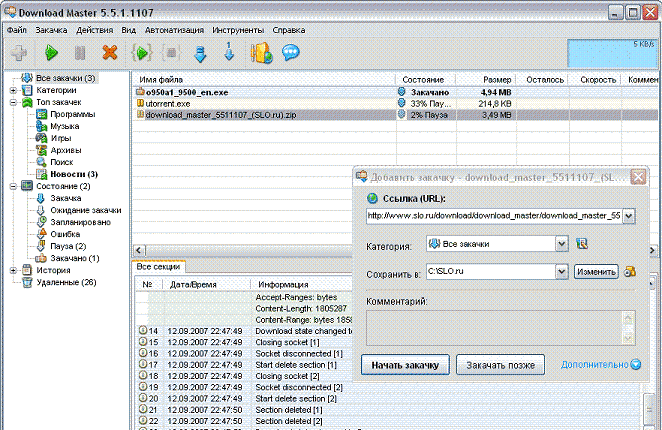Select Все закачки (3) in the tree
Viewport: 662px width, 430px height.
coord(65,78)
